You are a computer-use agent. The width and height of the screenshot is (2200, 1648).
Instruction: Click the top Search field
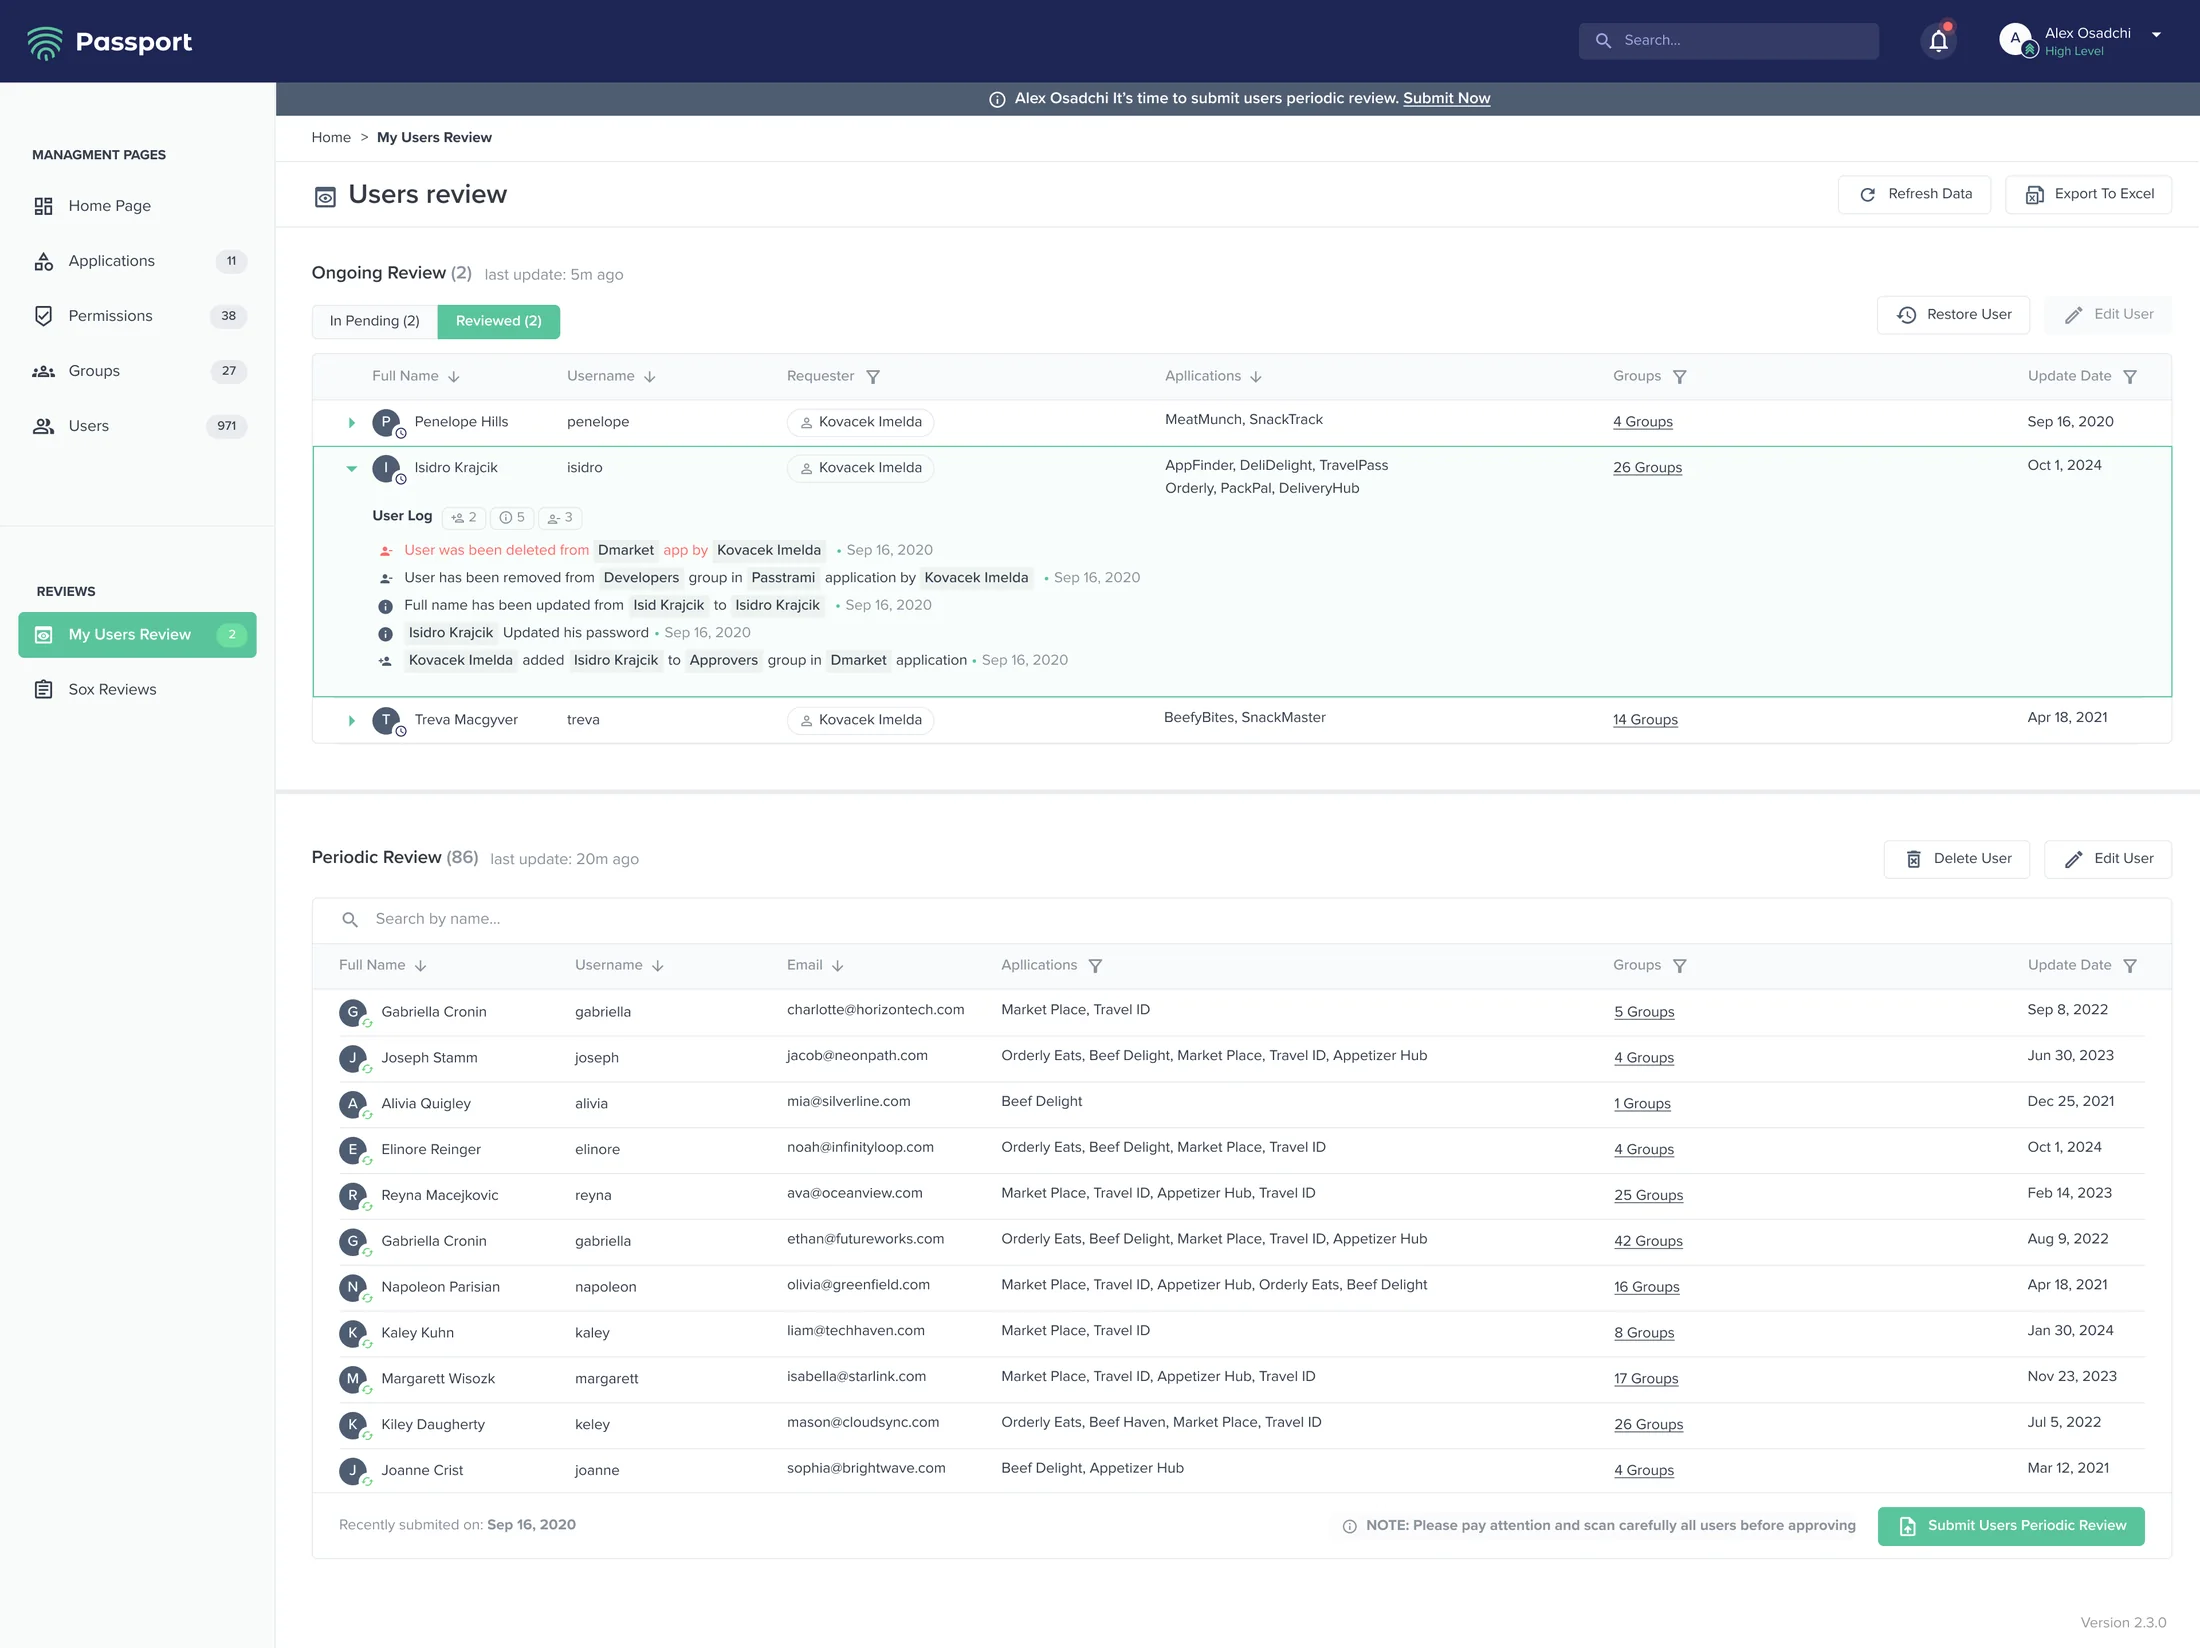1728,41
